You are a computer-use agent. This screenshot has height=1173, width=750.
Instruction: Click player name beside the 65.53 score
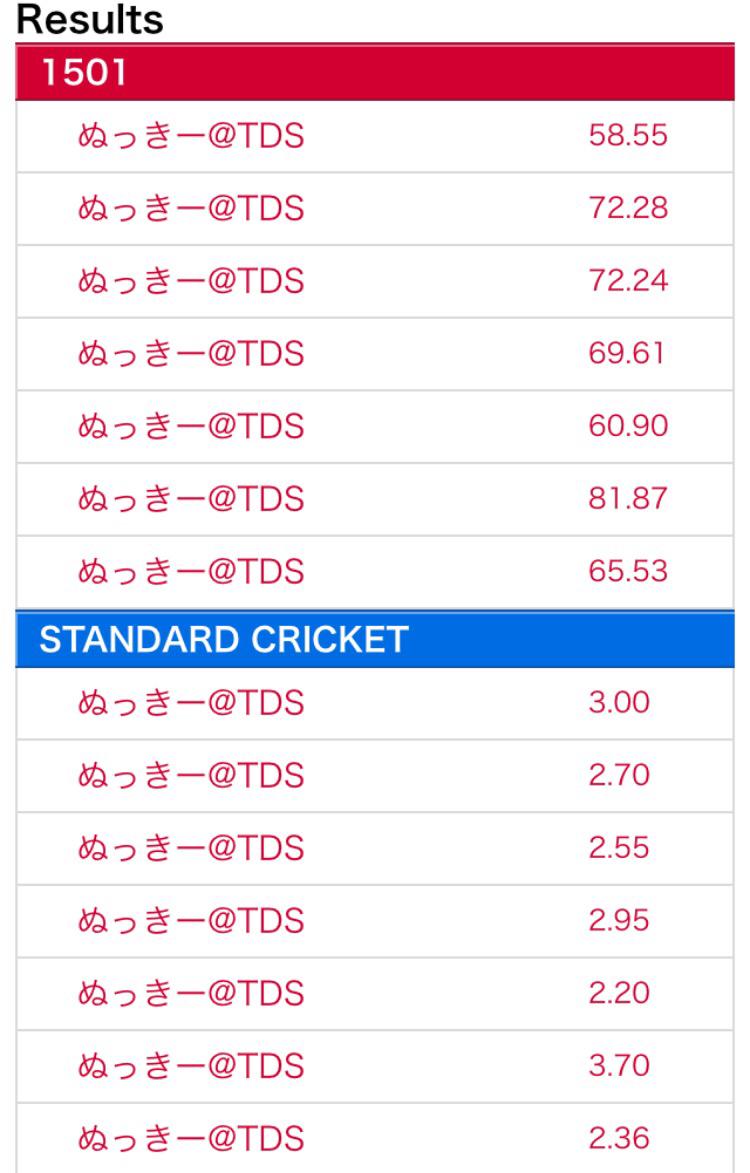[x=190, y=572]
